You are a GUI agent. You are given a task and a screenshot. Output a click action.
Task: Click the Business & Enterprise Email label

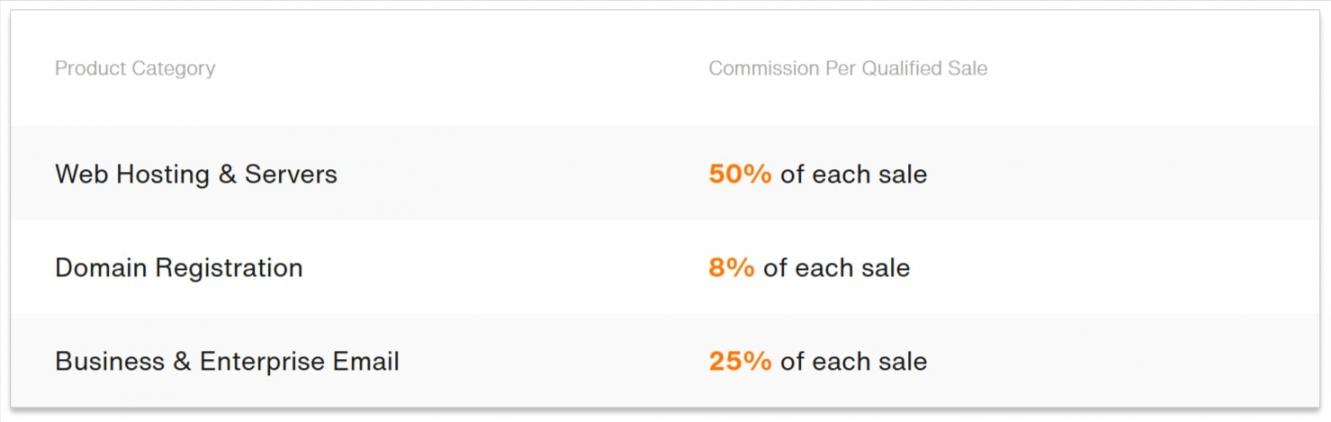(x=227, y=361)
